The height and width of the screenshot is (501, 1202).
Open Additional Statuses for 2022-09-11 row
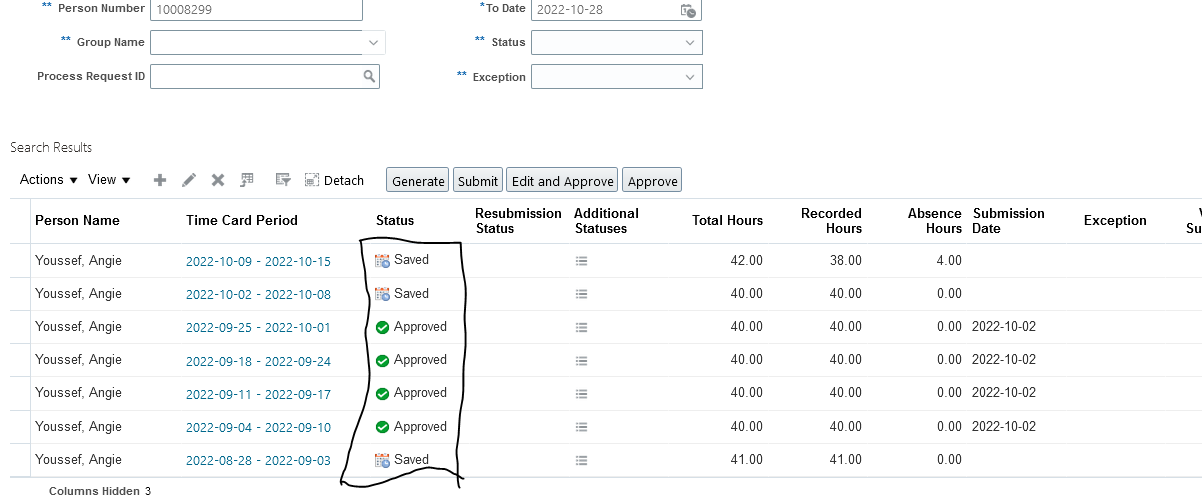[582, 394]
